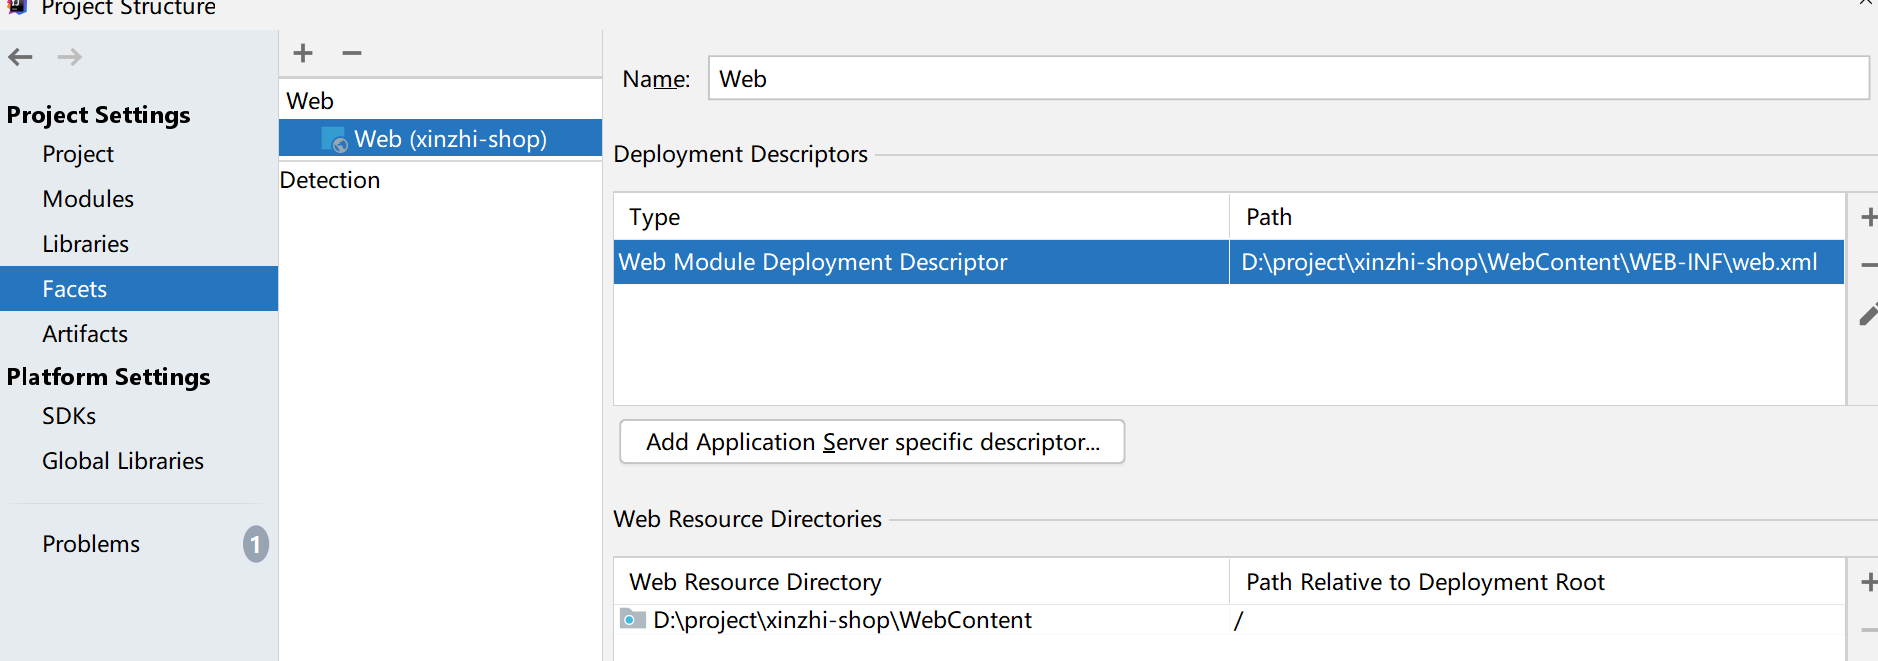Open Global Libraries settings
Screen dimensions: 1878x661
pyautogui.click(x=123, y=461)
